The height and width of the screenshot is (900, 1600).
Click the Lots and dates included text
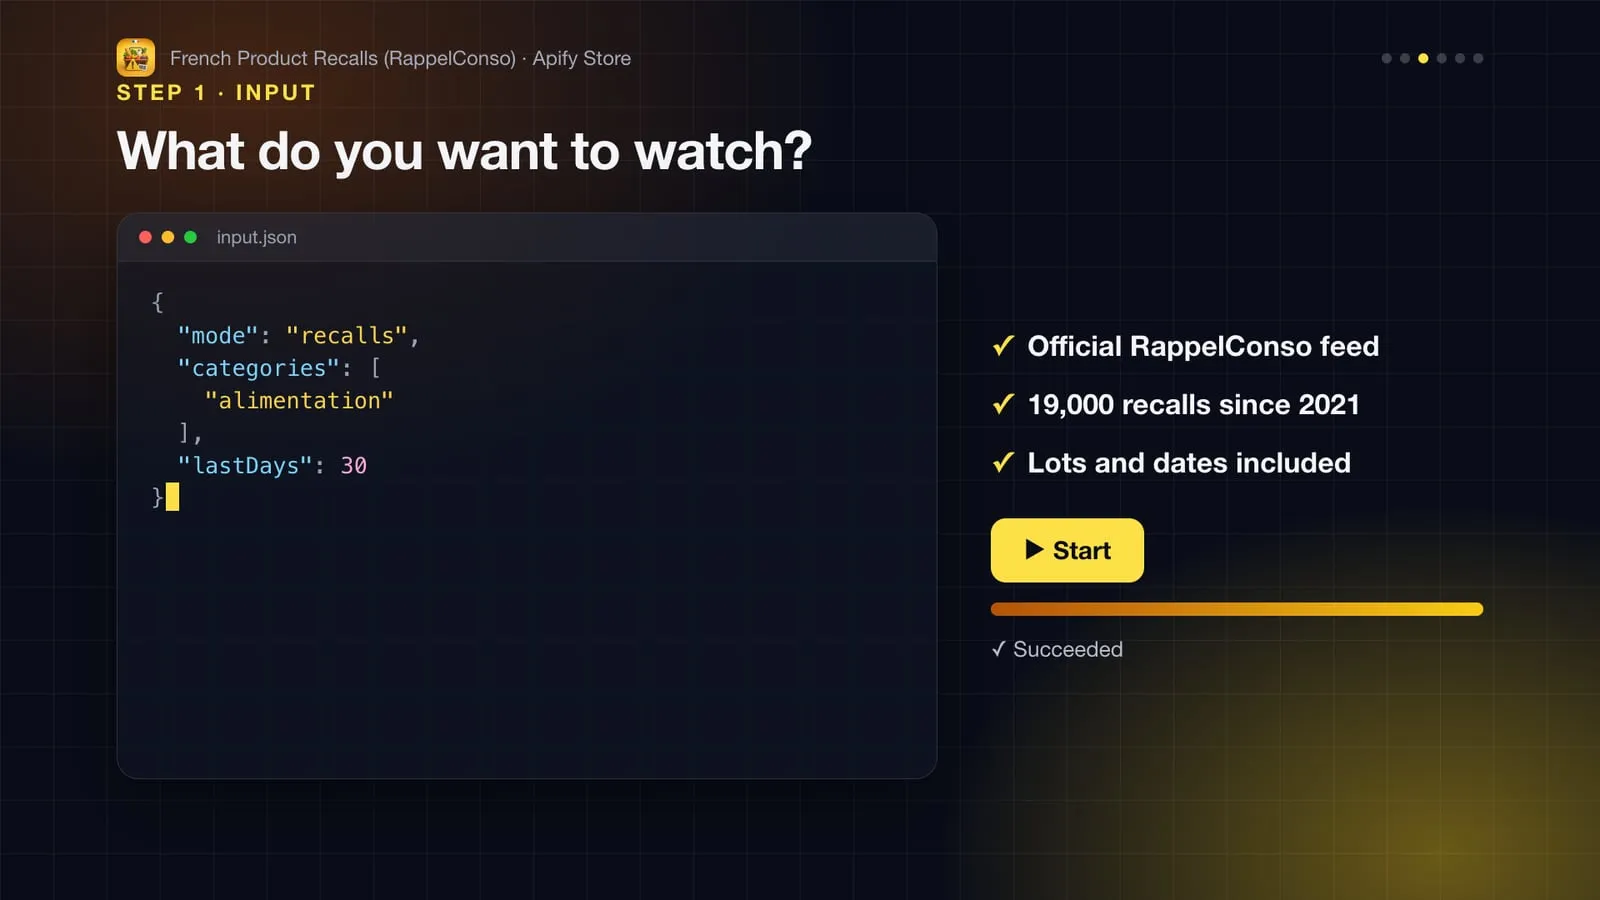click(1189, 463)
